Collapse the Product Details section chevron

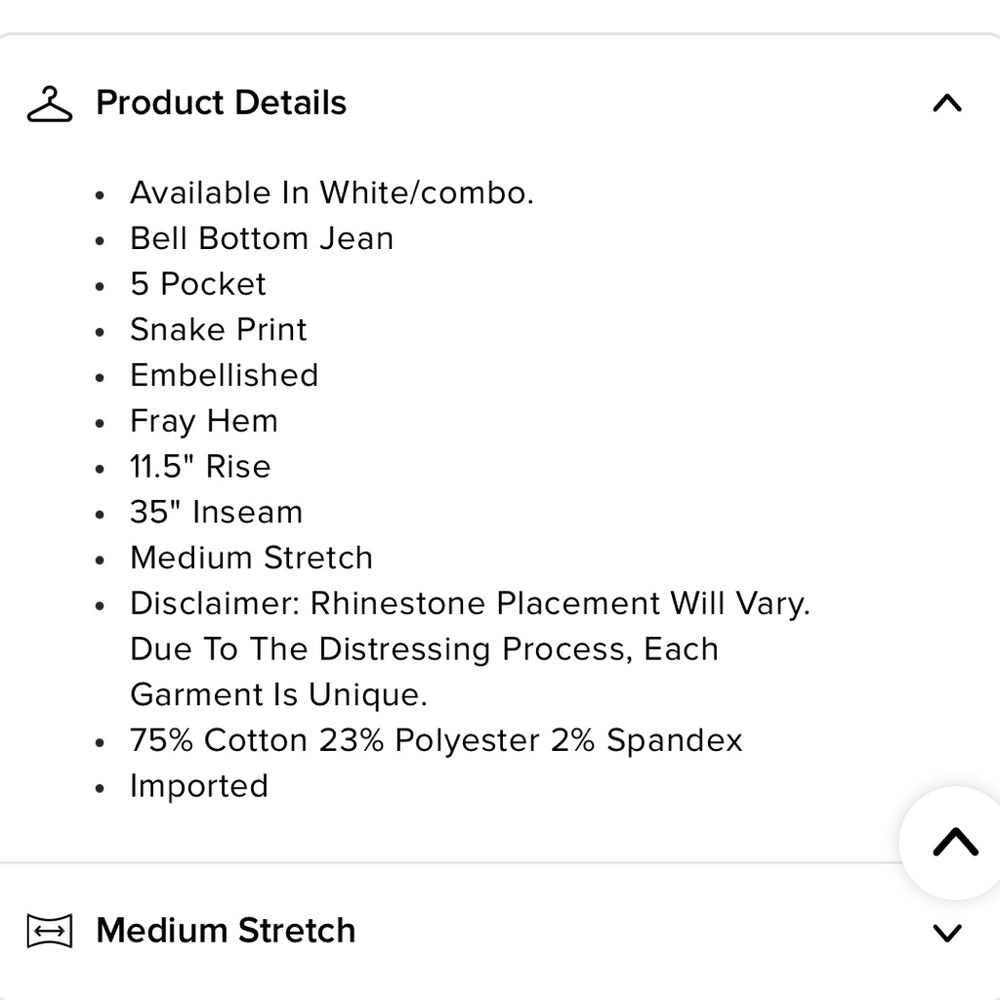coord(947,103)
